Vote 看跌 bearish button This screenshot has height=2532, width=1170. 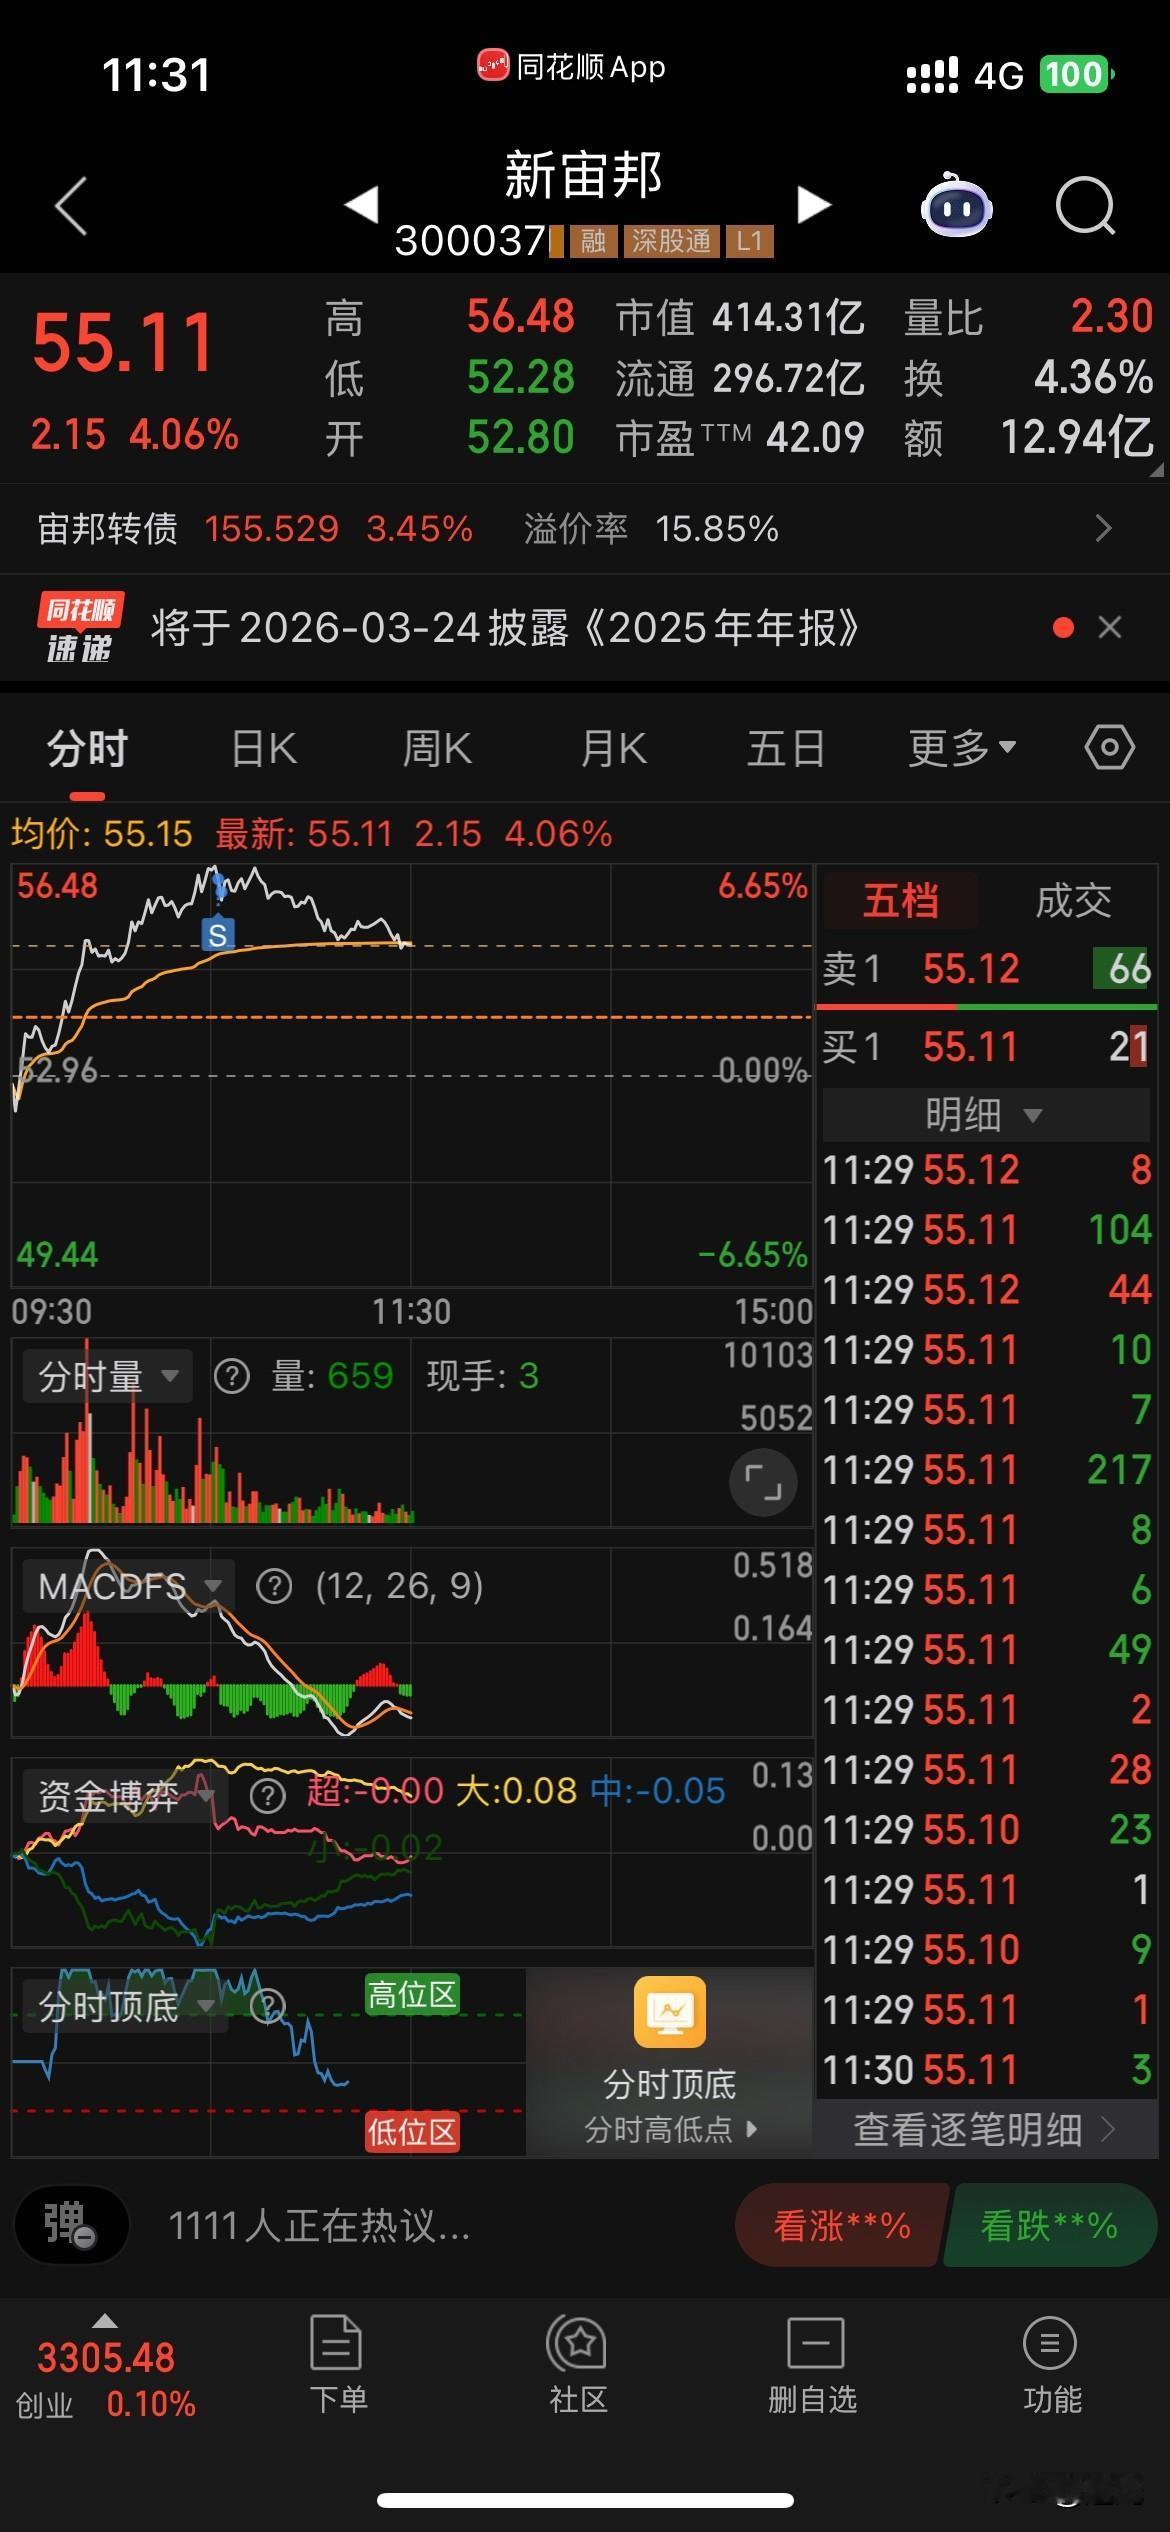(1049, 2225)
